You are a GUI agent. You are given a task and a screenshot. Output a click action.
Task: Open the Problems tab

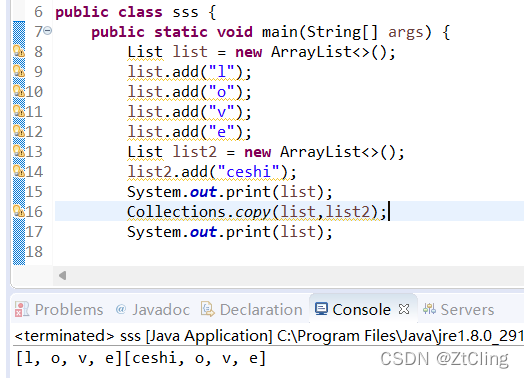click(59, 309)
